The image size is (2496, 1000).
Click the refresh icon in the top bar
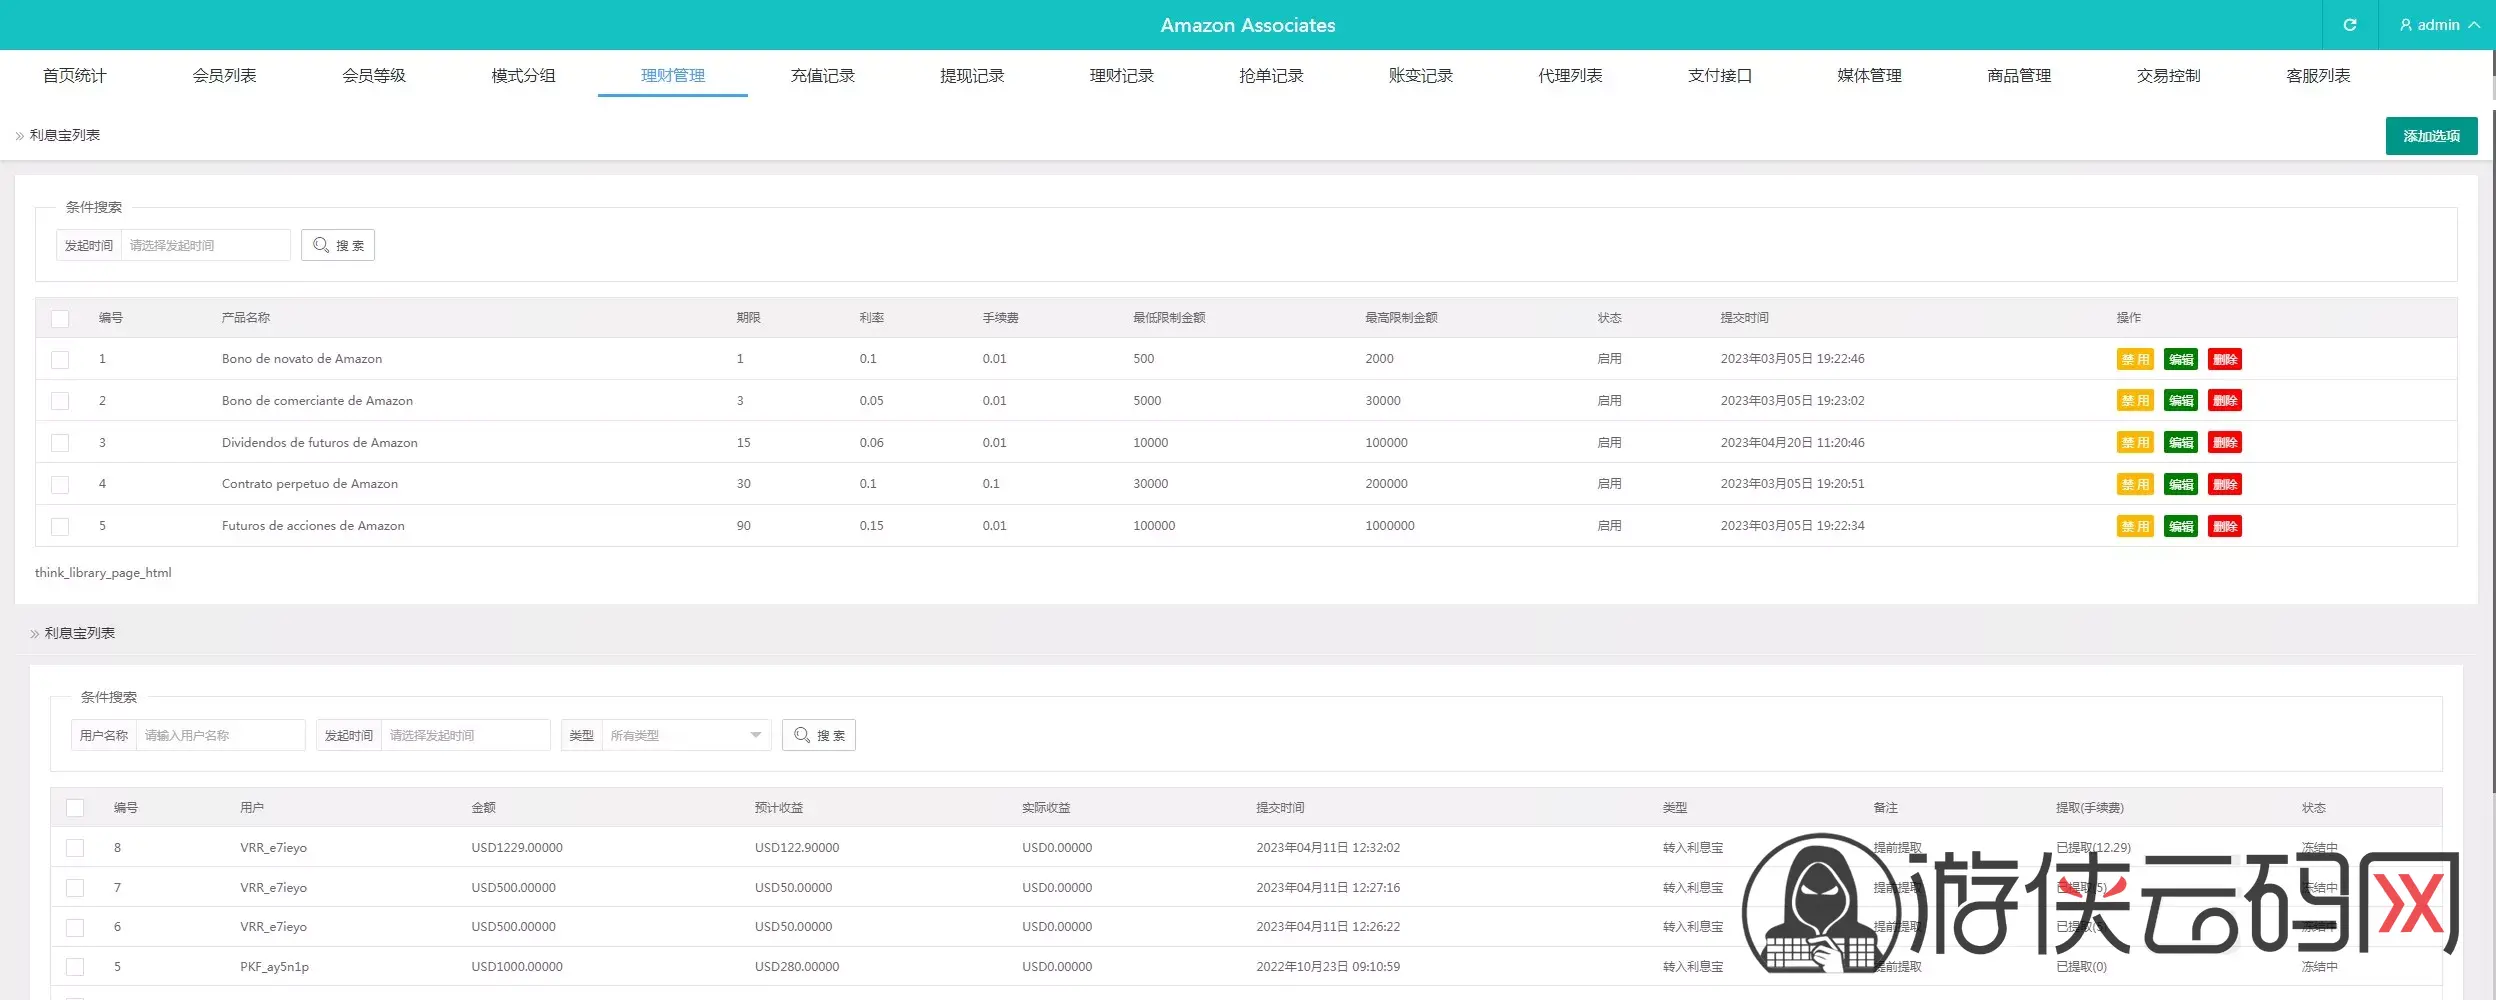click(2350, 25)
